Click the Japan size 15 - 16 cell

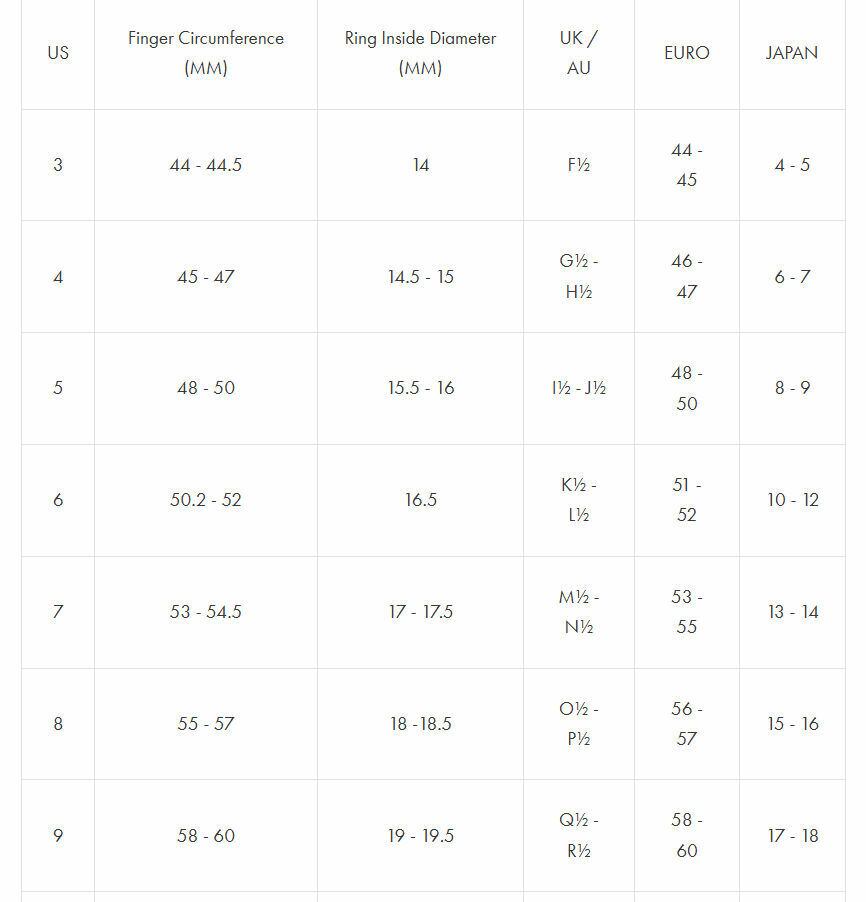tap(791, 724)
